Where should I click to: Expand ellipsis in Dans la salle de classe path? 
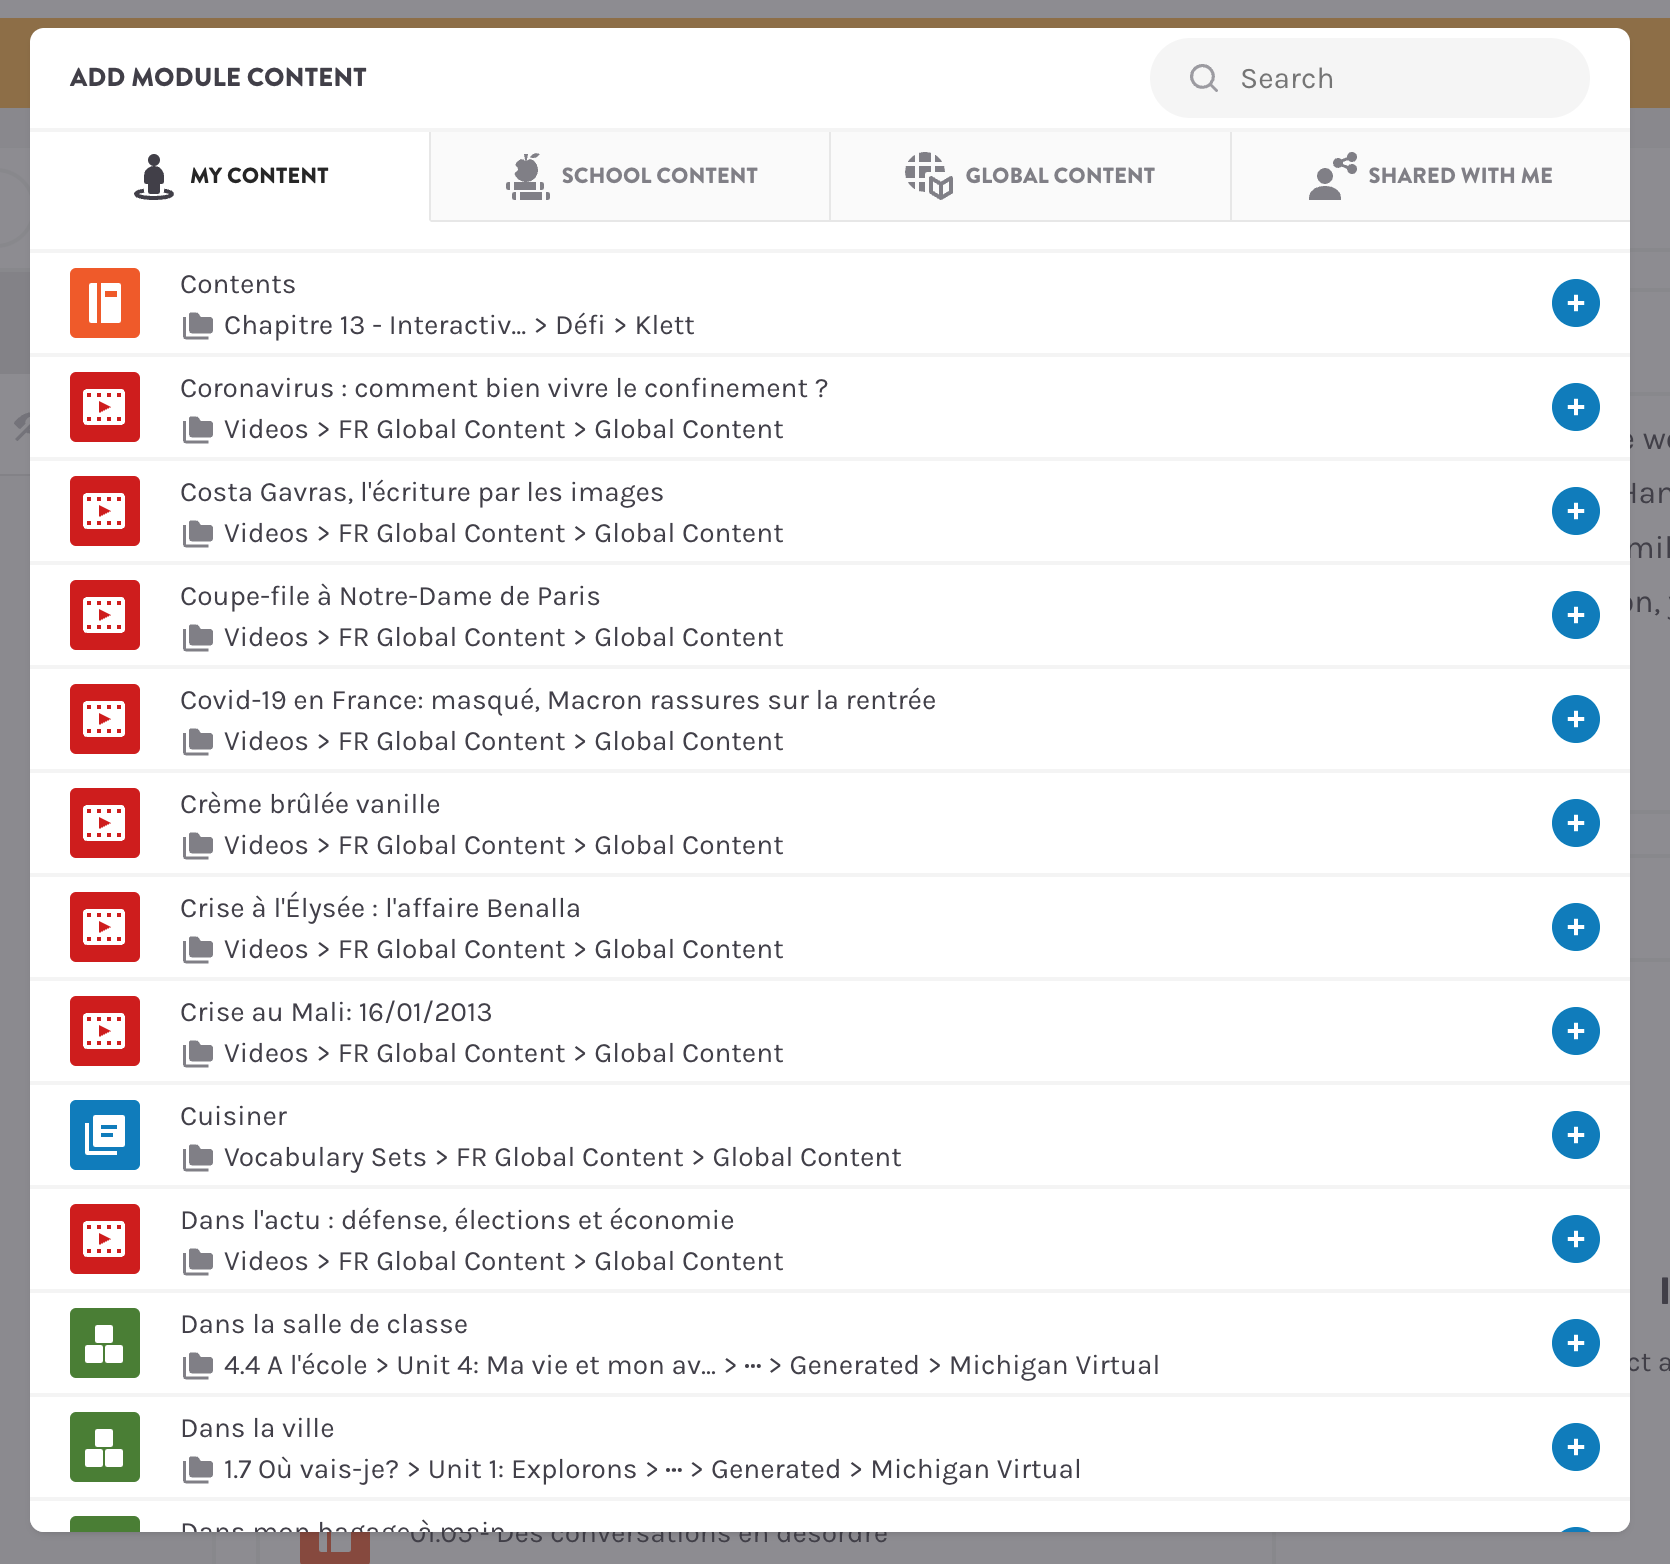click(753, 1366)
